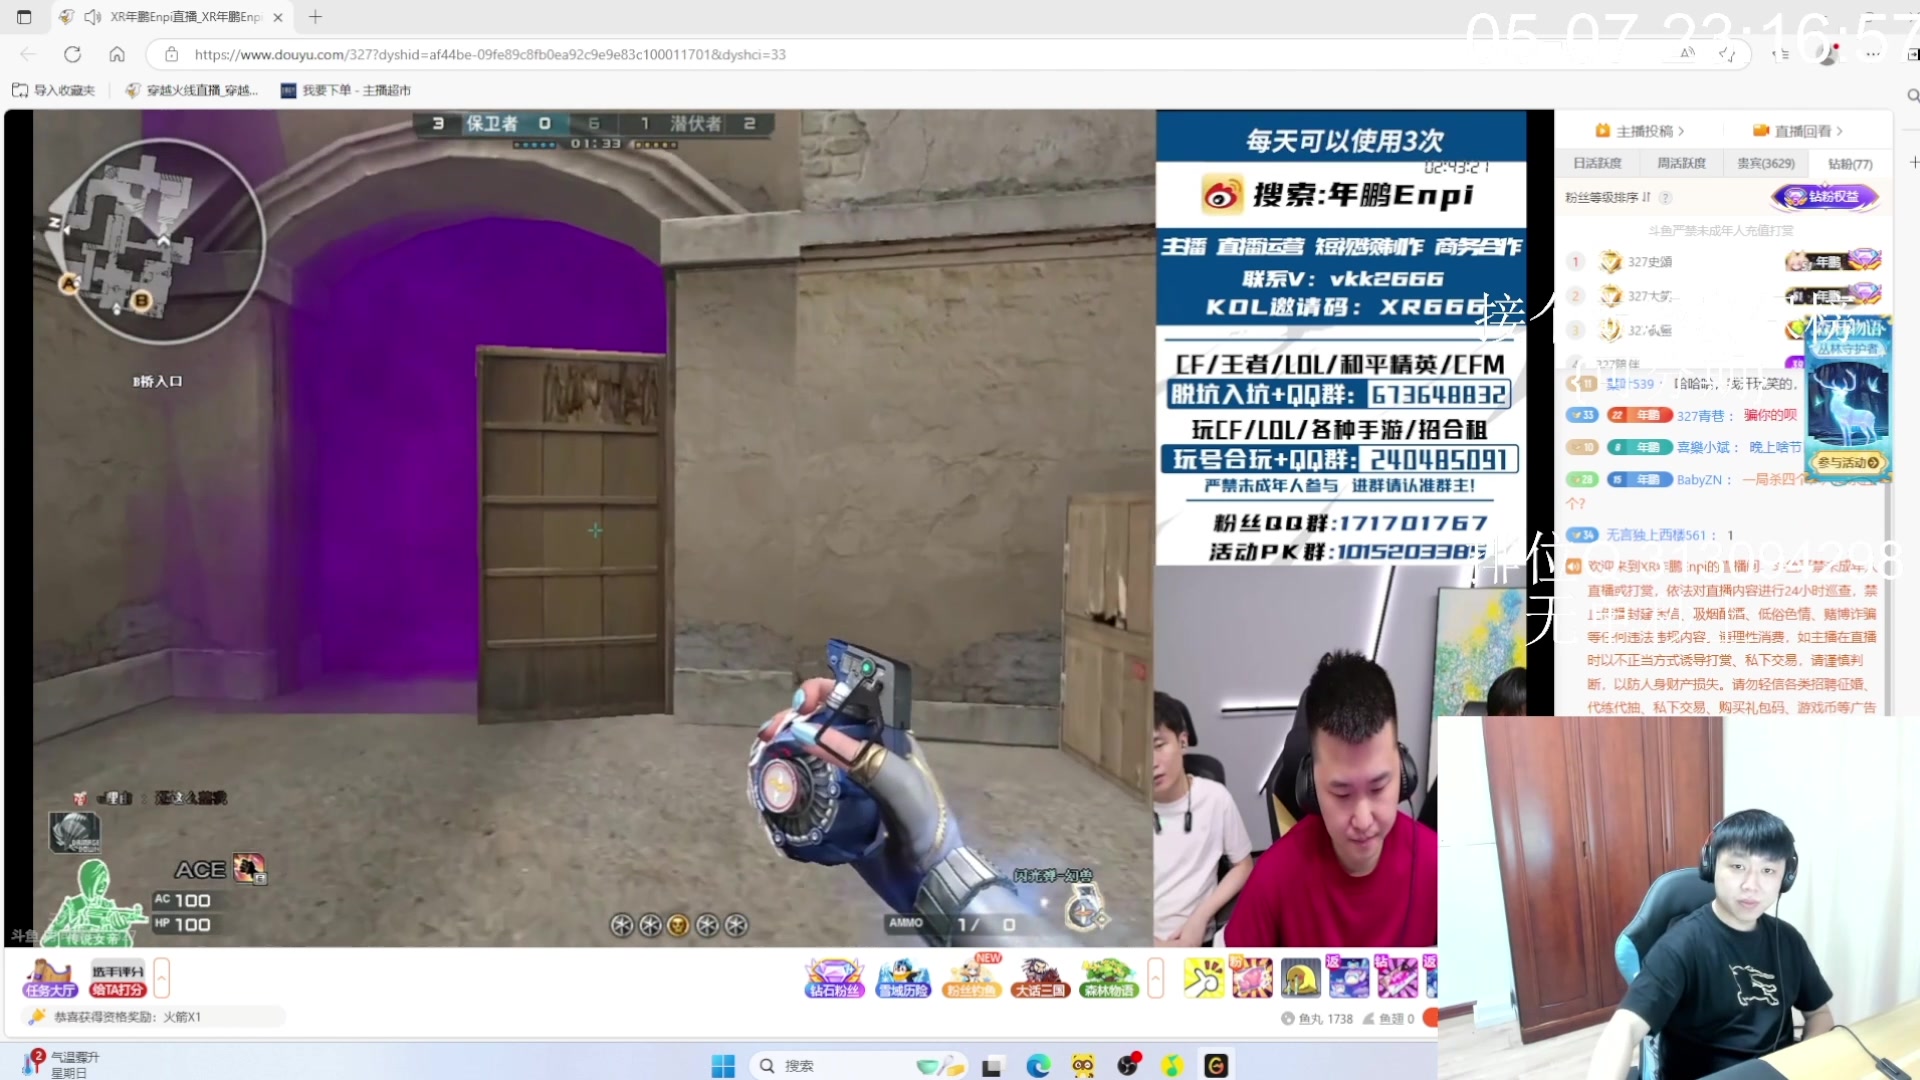Open 钻粉权益 banner
The width and height of the screenshot is (1920, 1080).
coord(1825,197)
